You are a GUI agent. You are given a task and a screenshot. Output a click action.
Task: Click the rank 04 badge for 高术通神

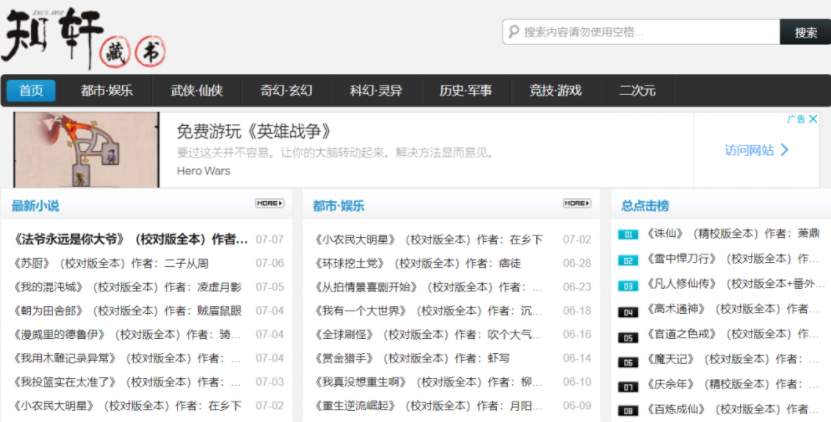point(628,312)
